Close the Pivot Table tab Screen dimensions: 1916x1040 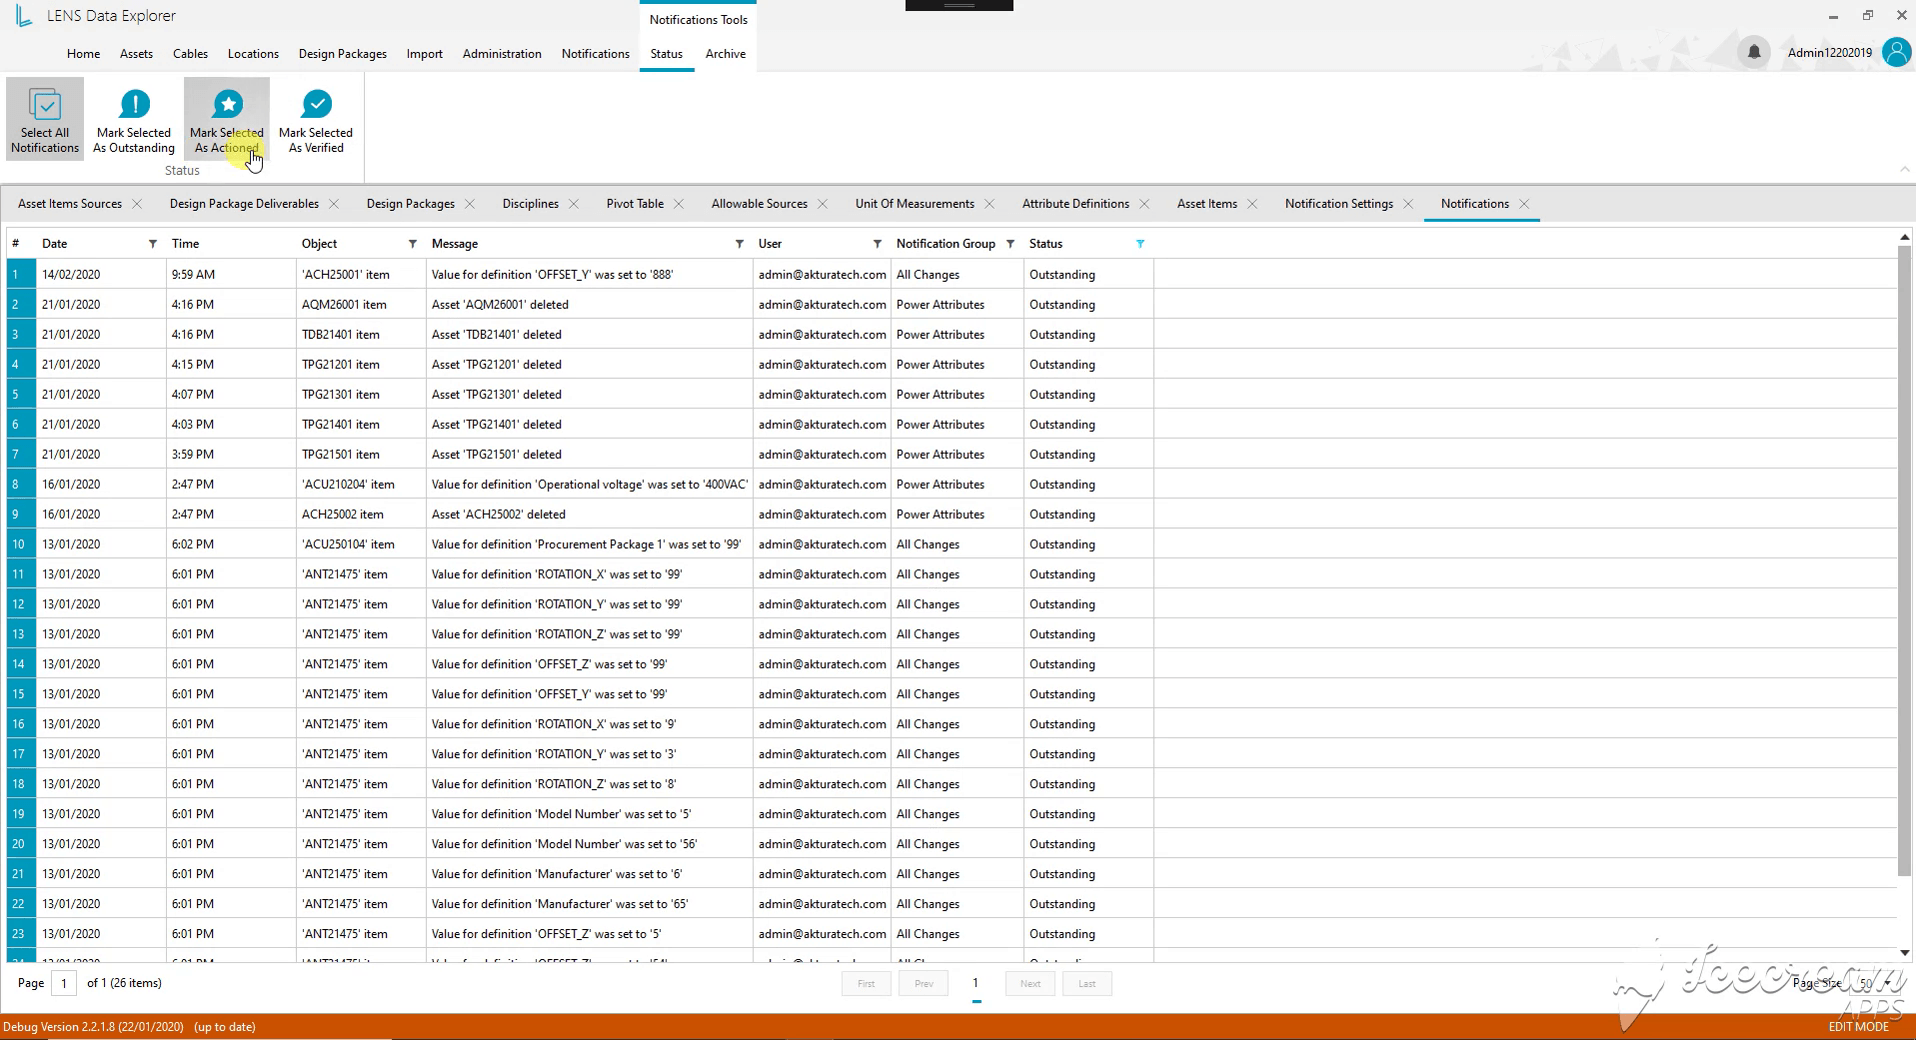pyautogui.click(x=679, y=204)
